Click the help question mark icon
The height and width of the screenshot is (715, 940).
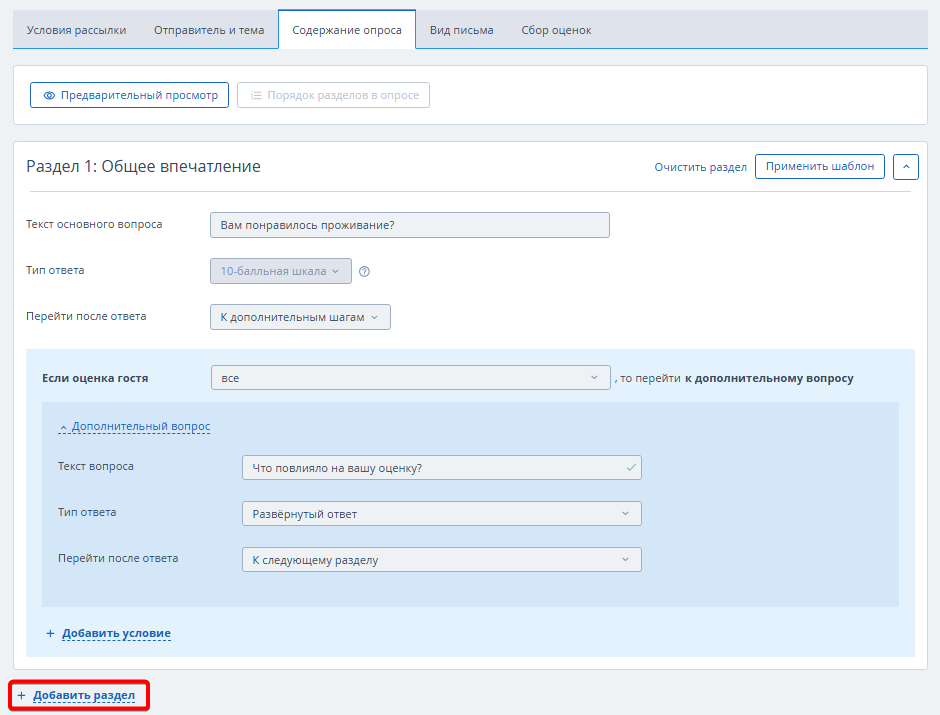[364, 271]
